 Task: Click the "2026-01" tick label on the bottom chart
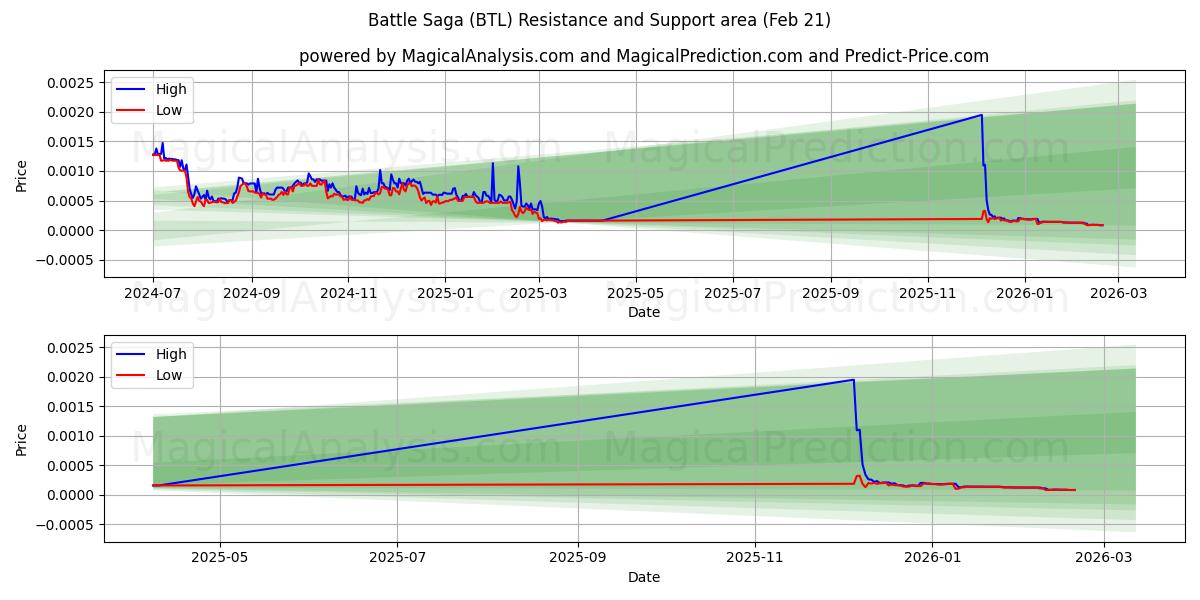pyautogui.click(x=932, y=559)
